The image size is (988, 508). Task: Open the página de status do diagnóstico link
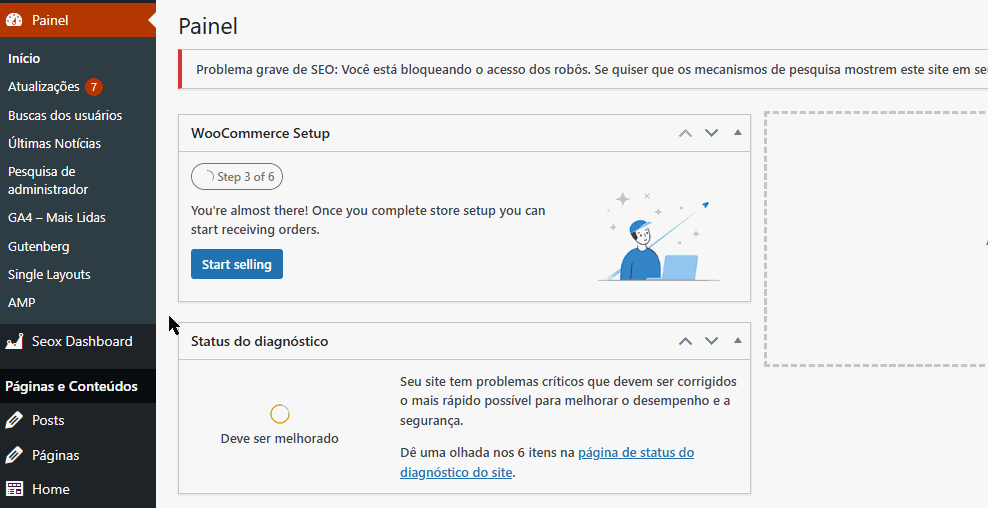tap(547, 462)
